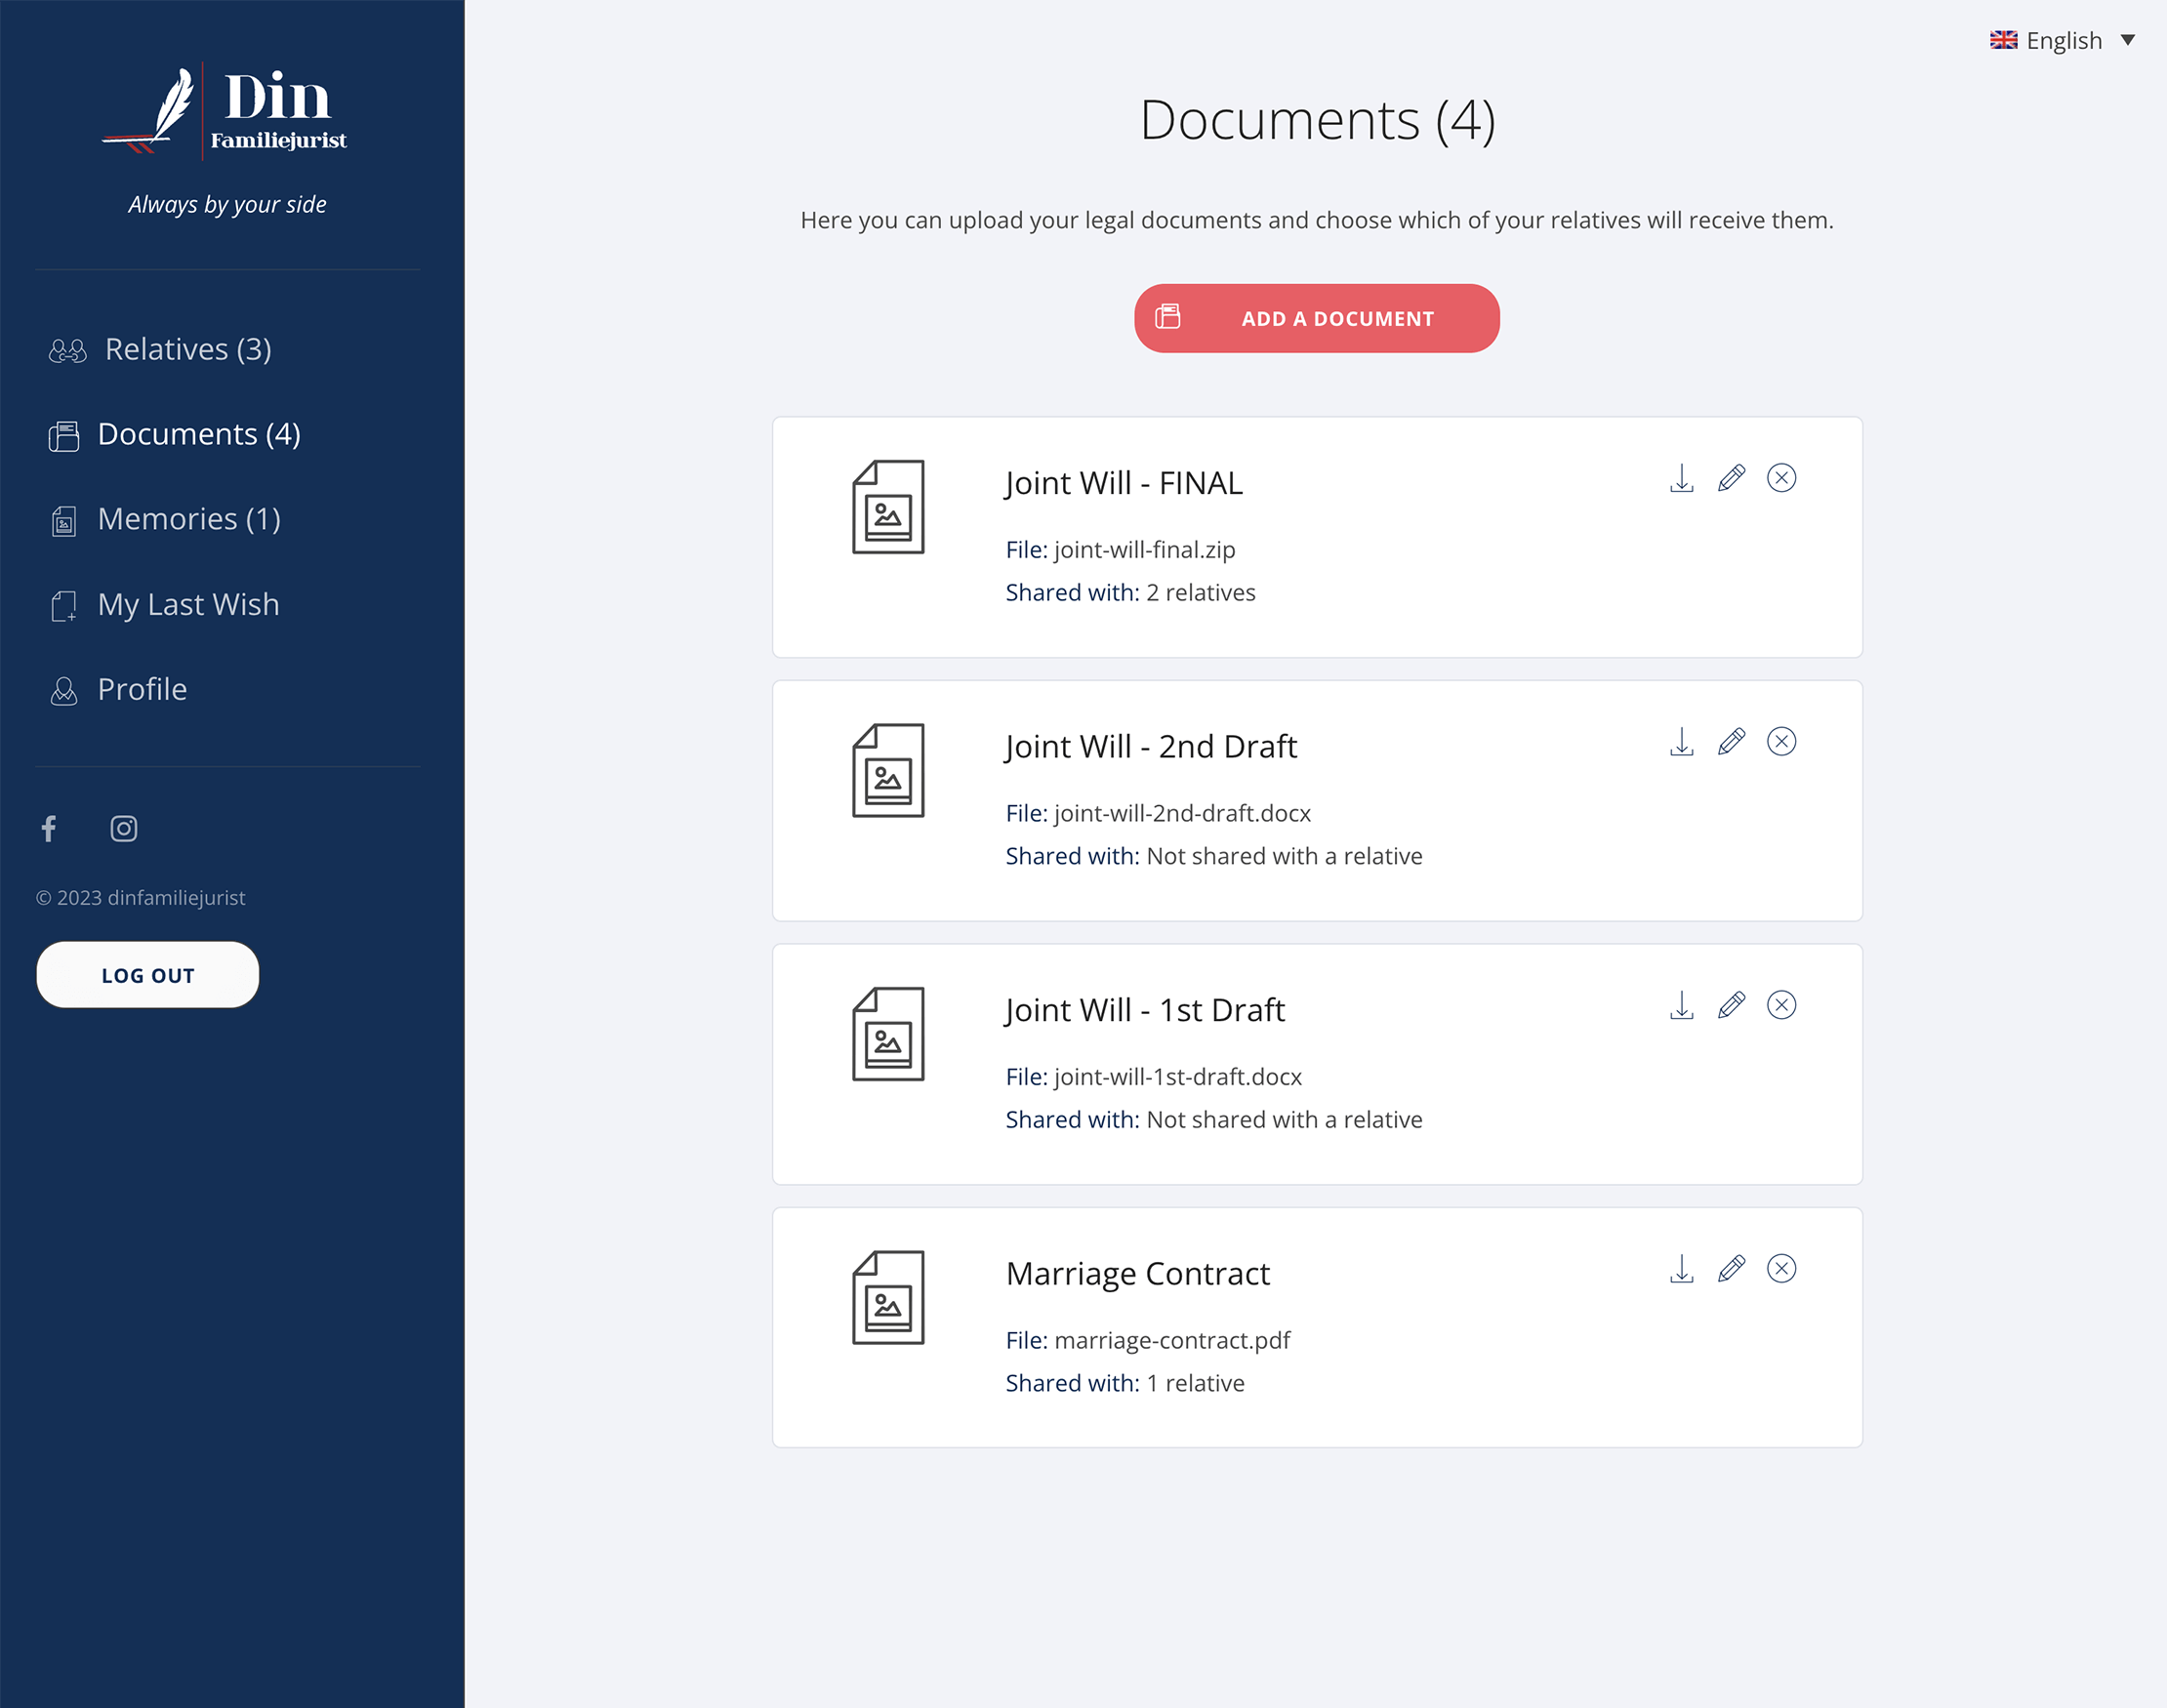Click 'Shared with: 2 relatives' text
The width and height of the screenshot is (2167, 1708).
pyautogui.click(x=1130, y=593)
